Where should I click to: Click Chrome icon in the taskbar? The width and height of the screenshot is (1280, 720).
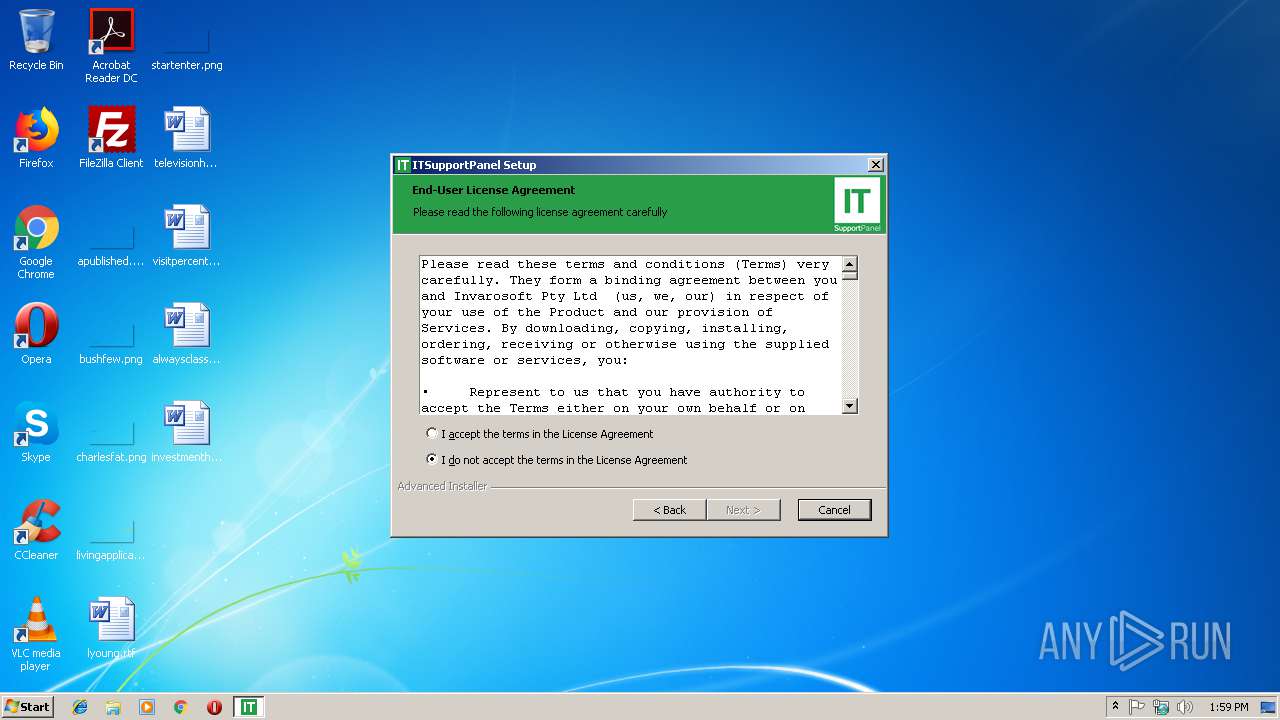(x=181, y=707)
